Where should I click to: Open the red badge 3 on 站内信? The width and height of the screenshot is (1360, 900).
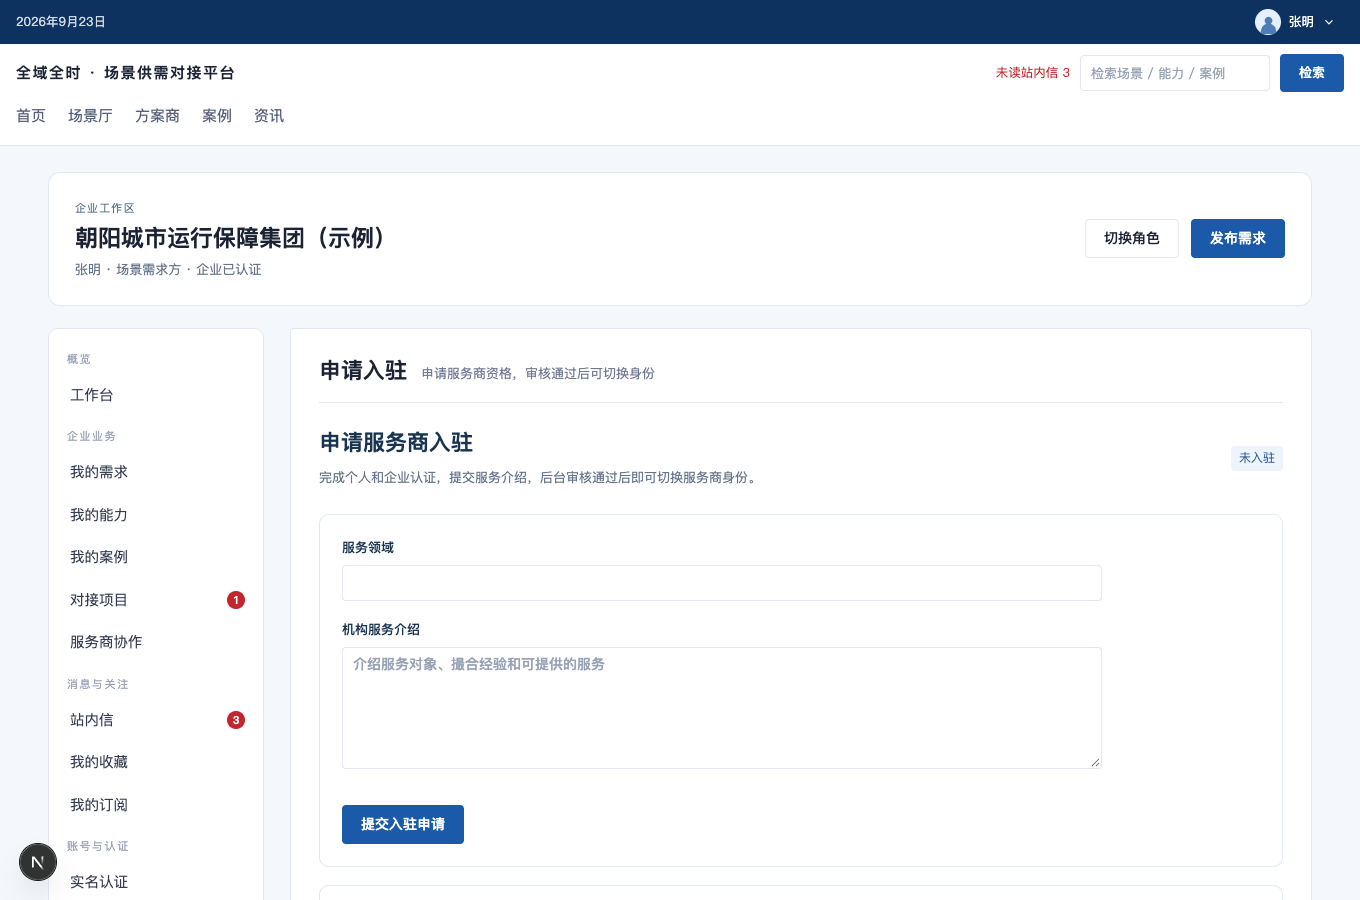[x=236, y=720]
